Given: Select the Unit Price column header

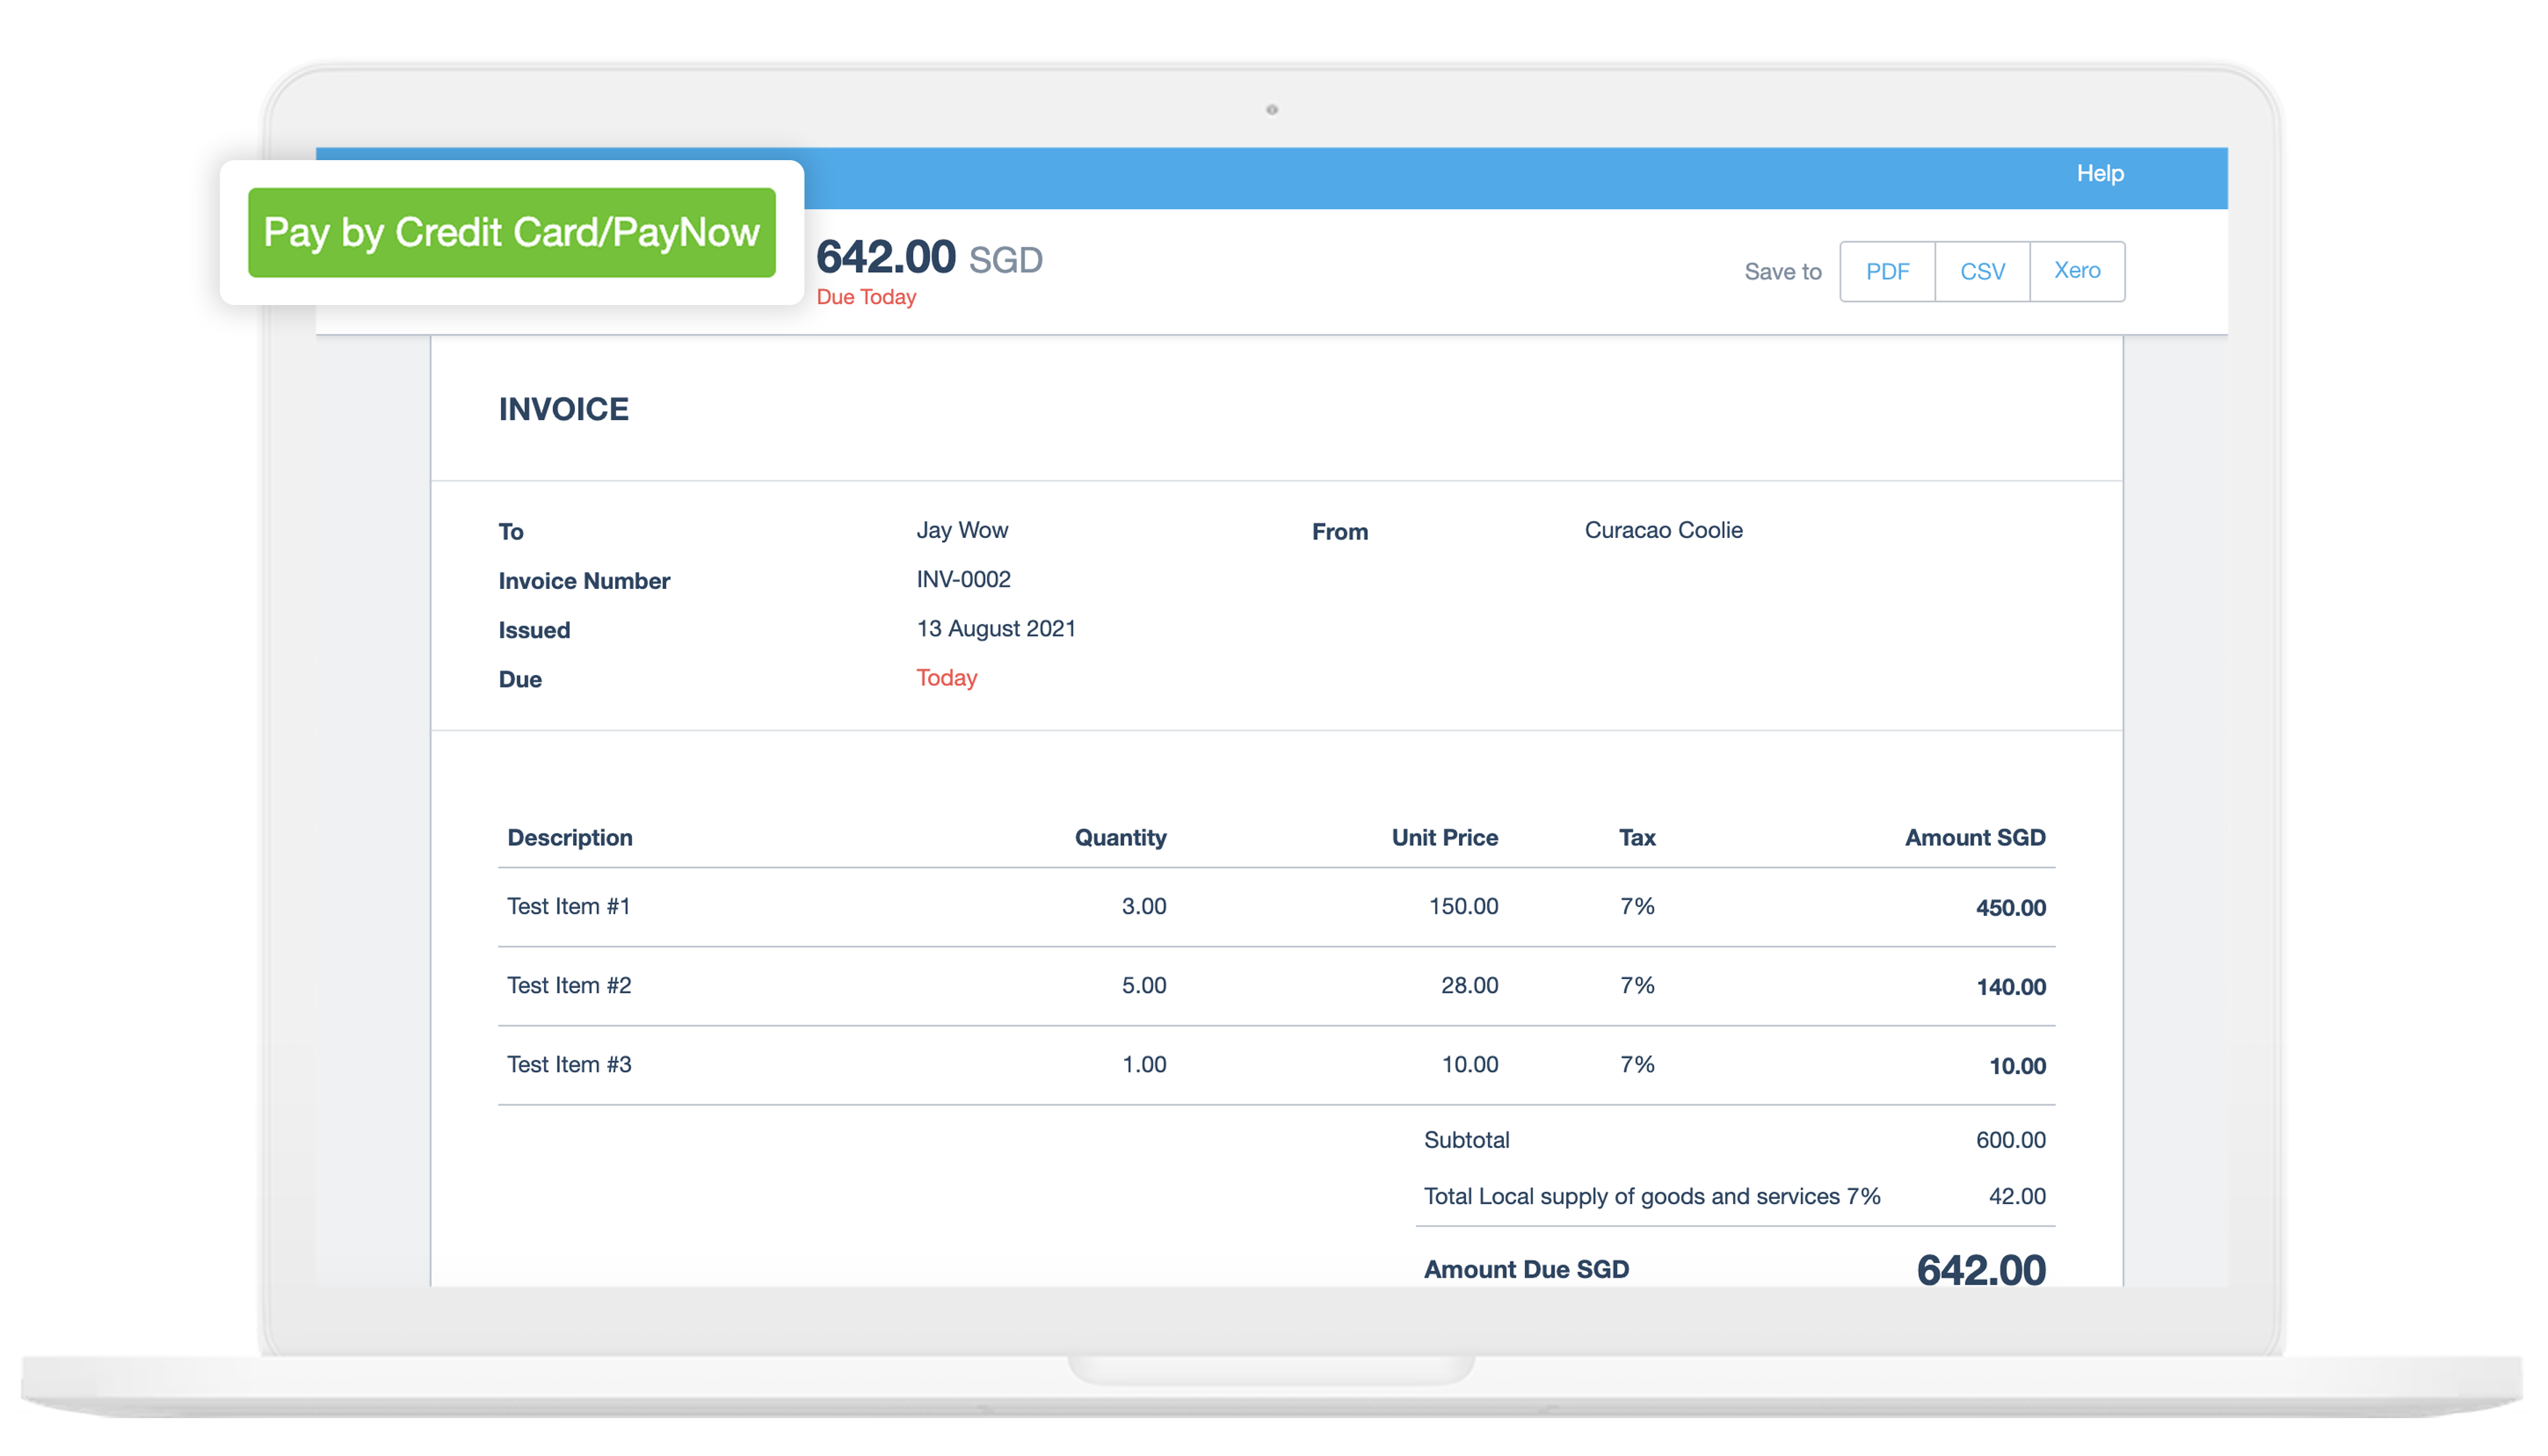Looking at the screenshot, I should click(1444, 837).
